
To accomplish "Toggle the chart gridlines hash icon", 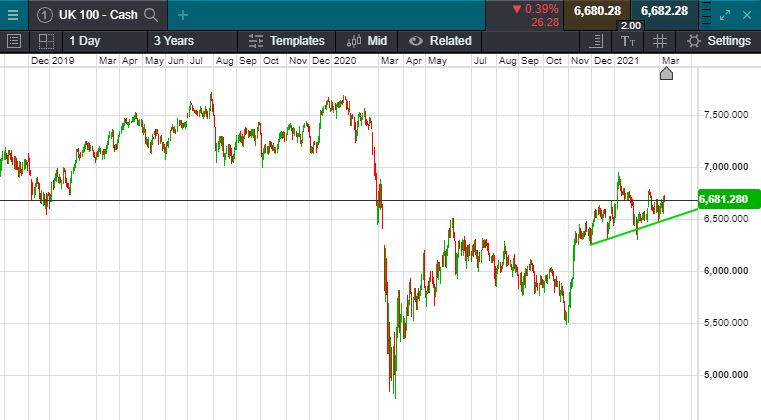I will tap(659, 41).
